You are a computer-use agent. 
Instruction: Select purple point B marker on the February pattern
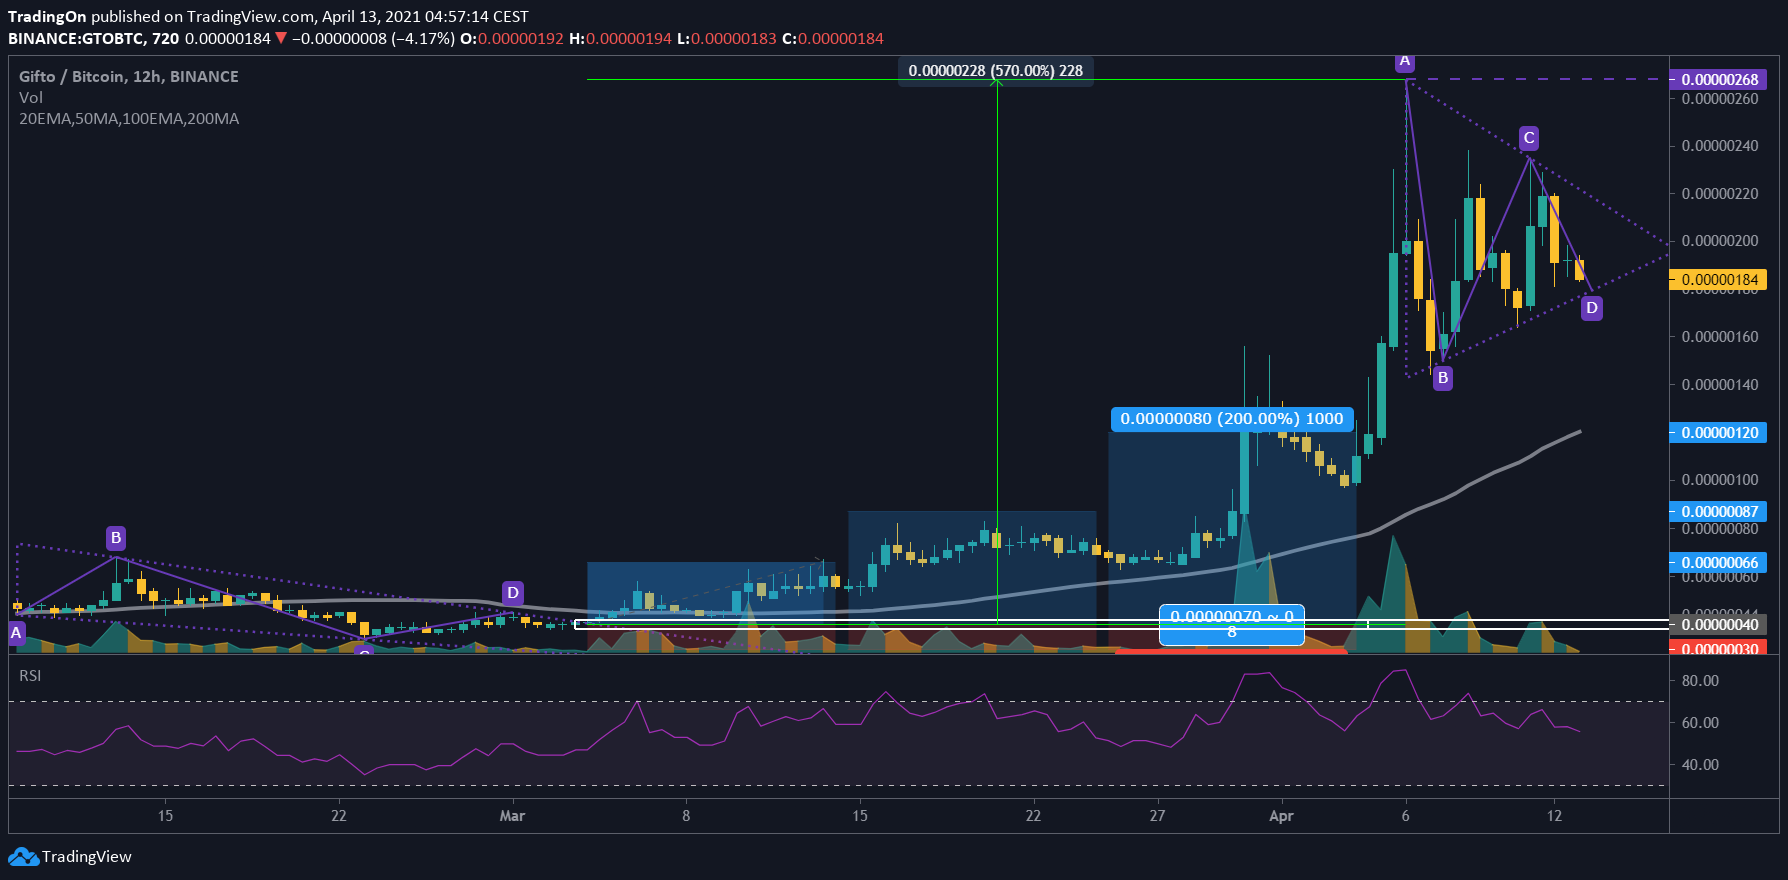[x=116, y=538]
